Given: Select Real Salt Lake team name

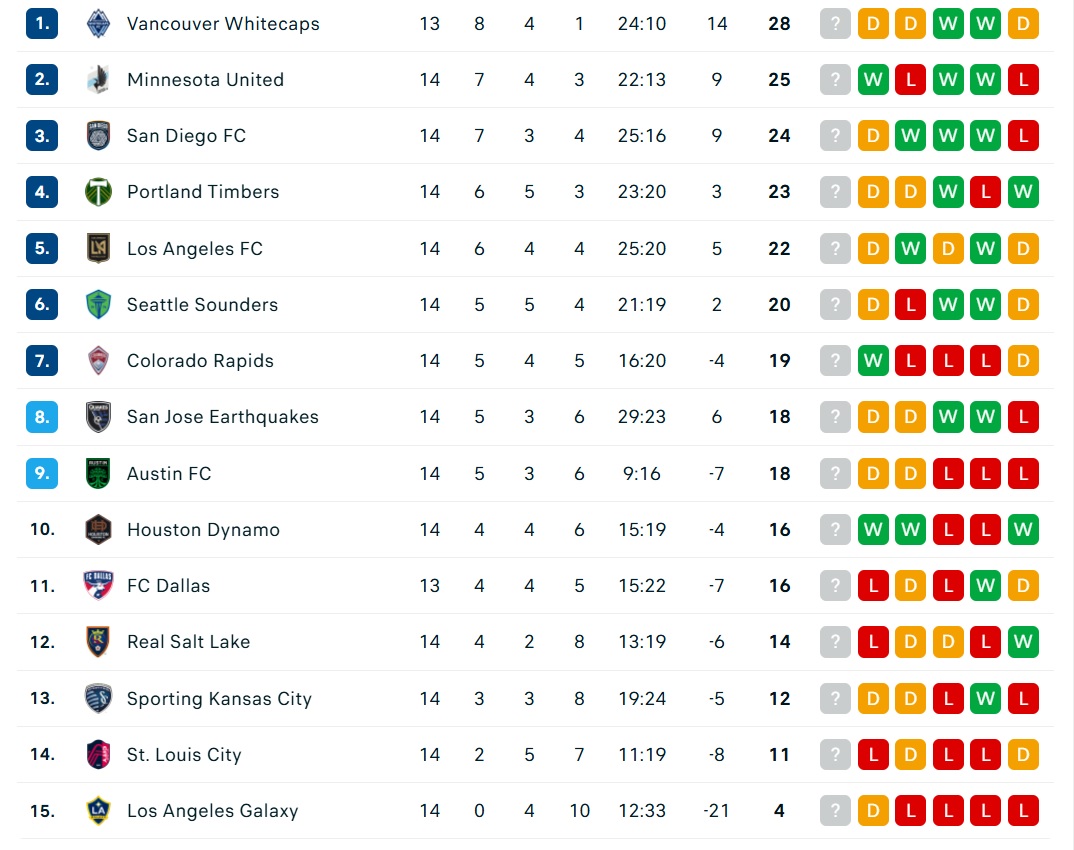Looking at the screenshot, I should click(188, 642).
